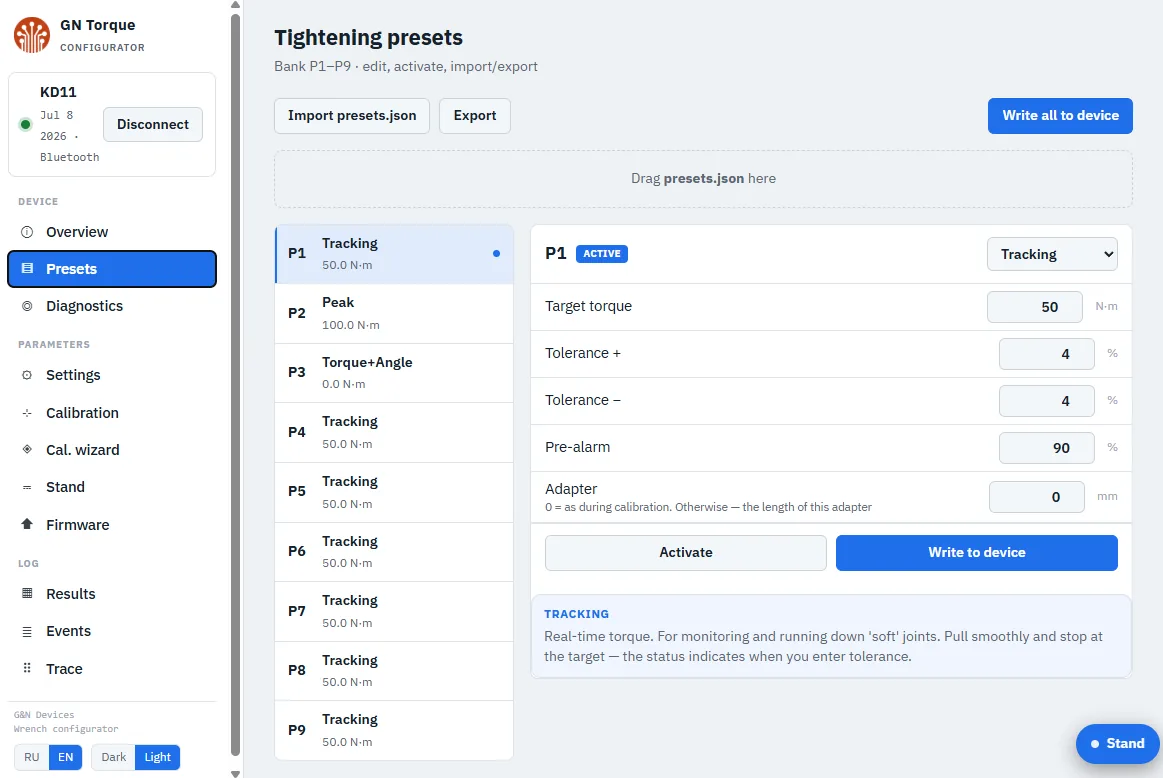This screenshot has height=778, width=1163.
Task: Click the ACTIVE badge next to P1
Action: tap(602, 254)
